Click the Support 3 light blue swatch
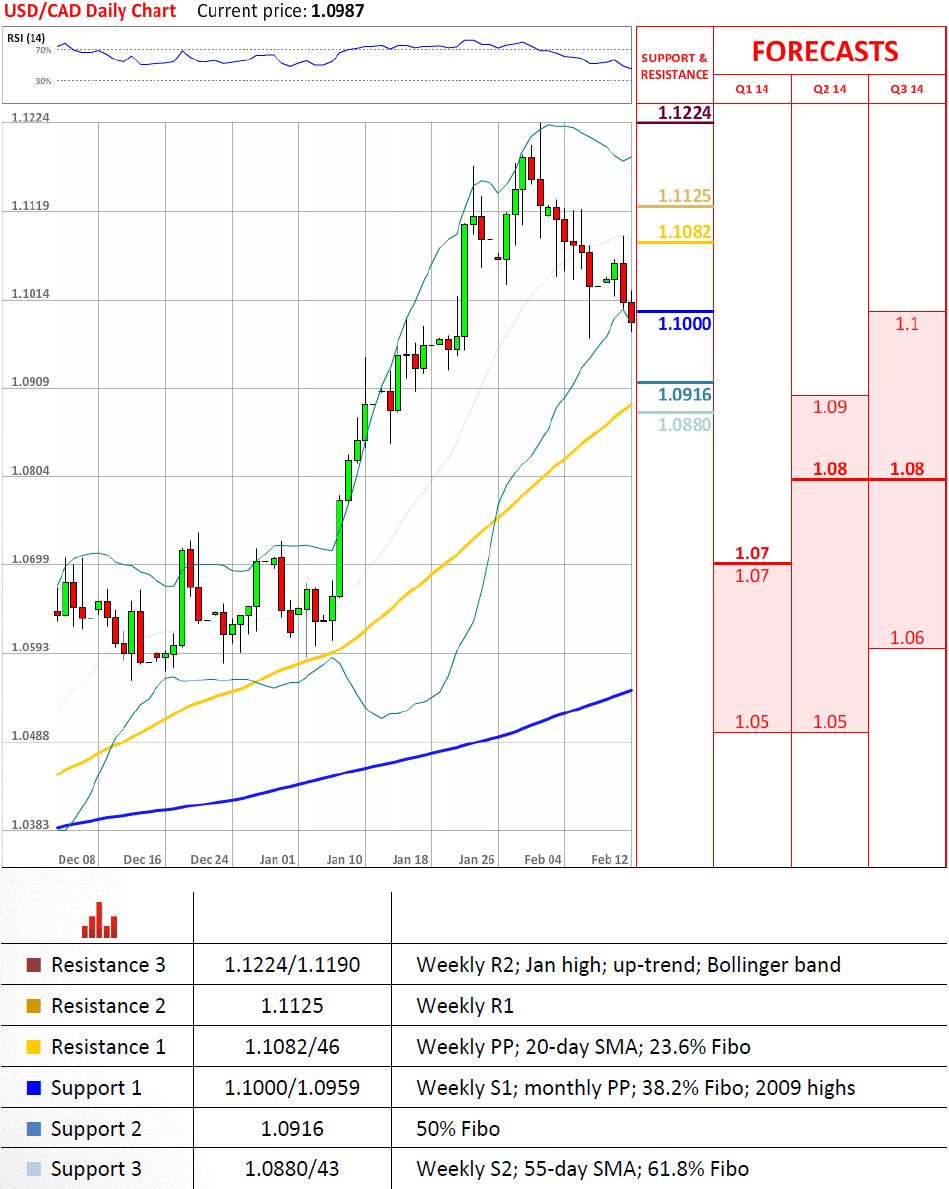Image resolution: width=949 pixels, height=1189 pixels. click(34, 1169)
